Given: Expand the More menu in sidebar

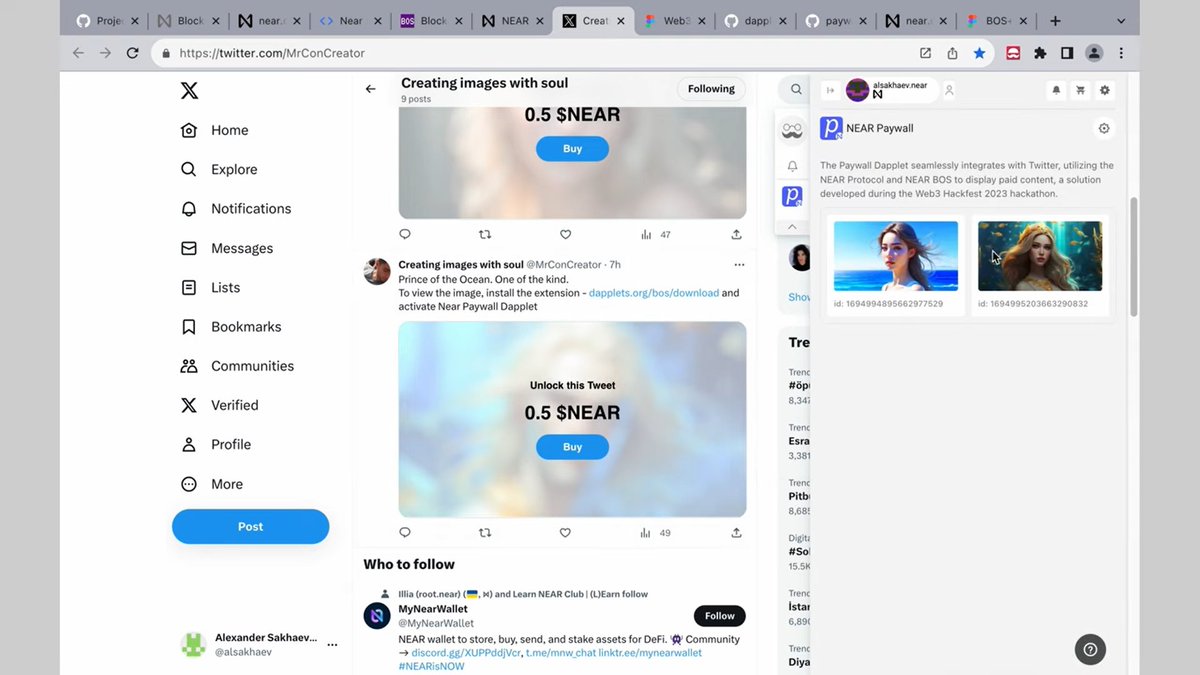Looking at the screenshot, I should pyautogui.click(x=211, y=484).
